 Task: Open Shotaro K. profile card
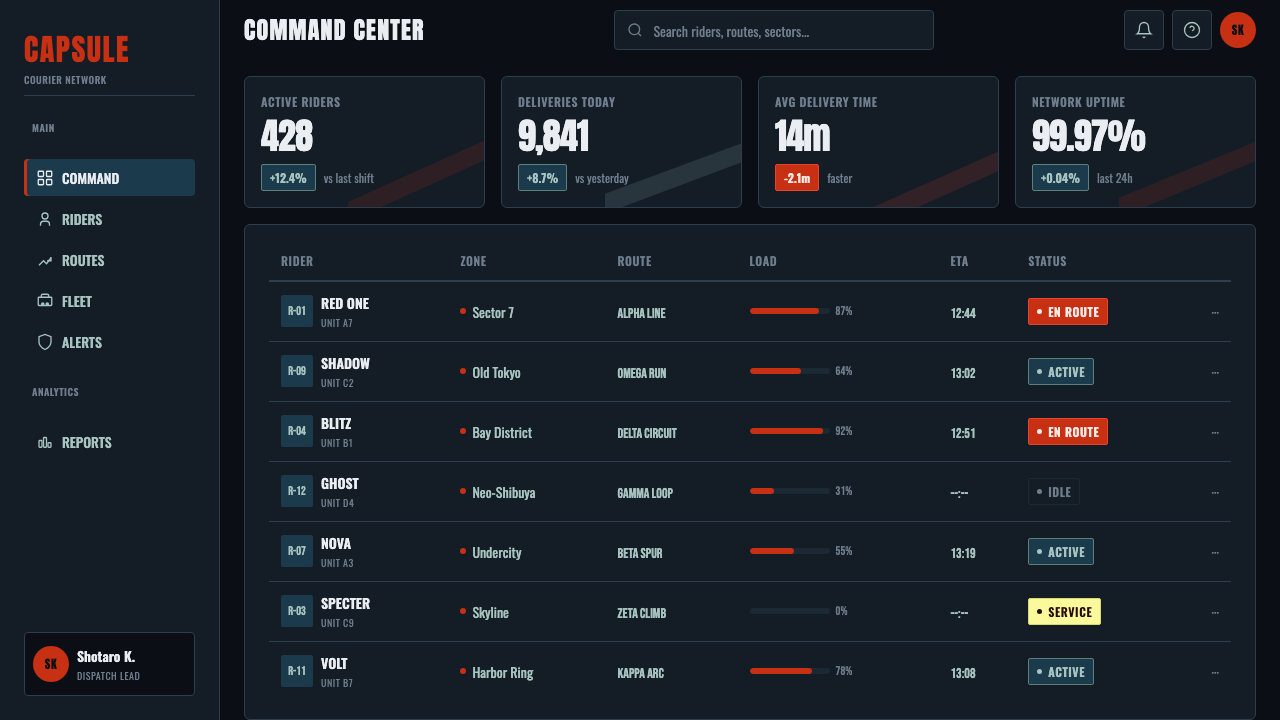109,664
